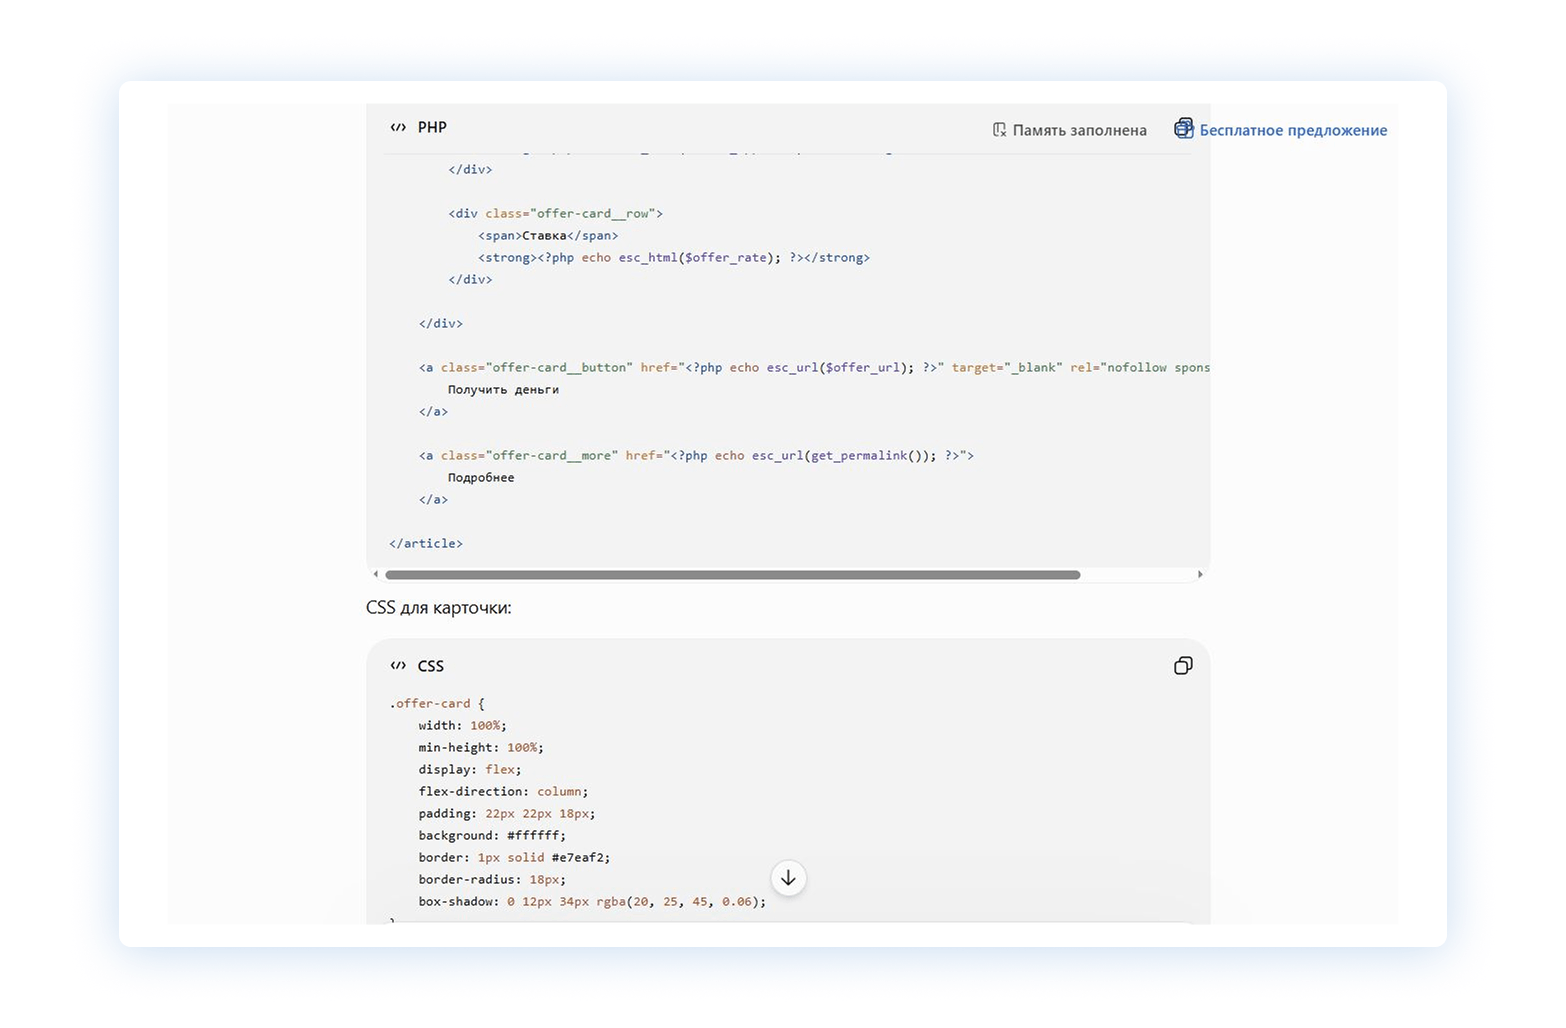The height and width of the screenshot is (1028, 1566).
Task: Click the Память заполнена label
Action: click(x=1079, y=130)
